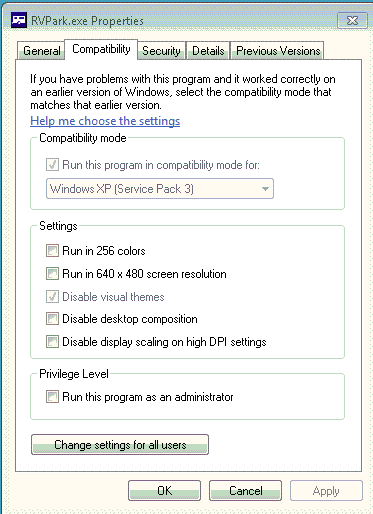Click the Compatibility tab
This screenshot has width=373, height=514.
point(101,49)
